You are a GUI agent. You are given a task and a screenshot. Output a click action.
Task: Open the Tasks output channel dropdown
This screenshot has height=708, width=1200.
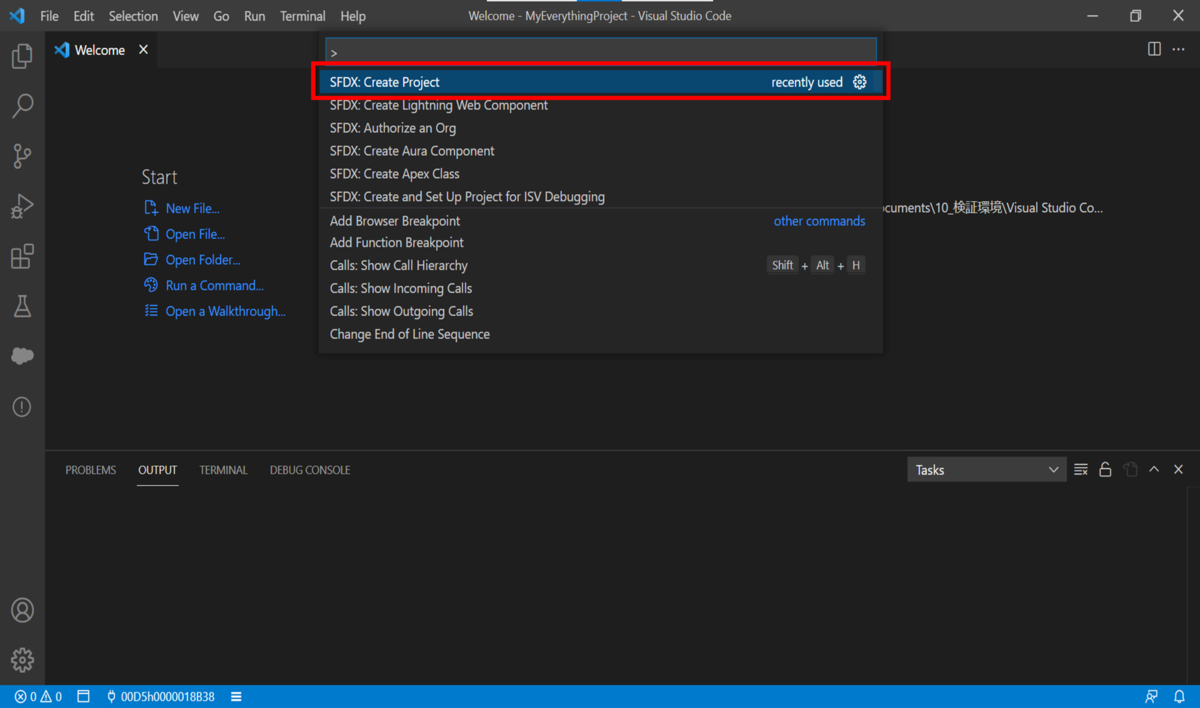click(x=986, y=469)
